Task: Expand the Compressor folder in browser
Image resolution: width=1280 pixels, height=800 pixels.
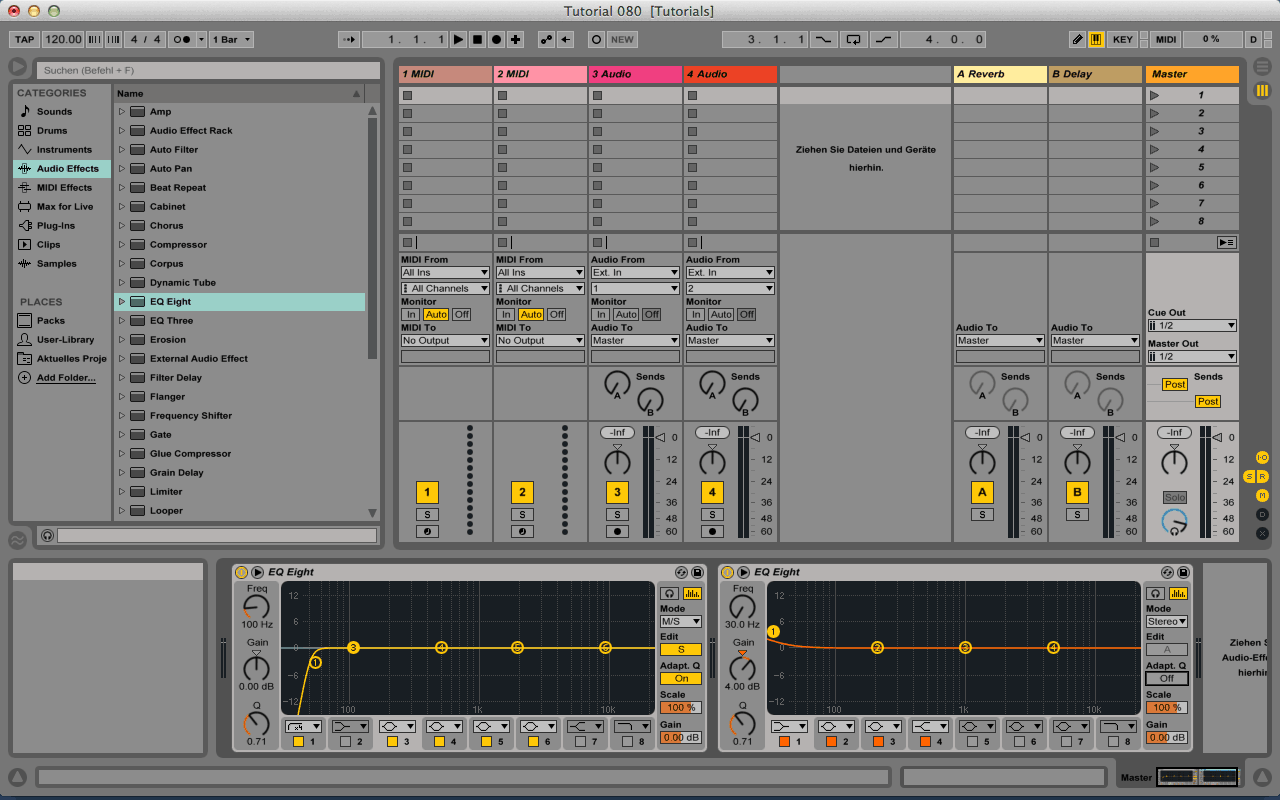Action: [122, 245]
